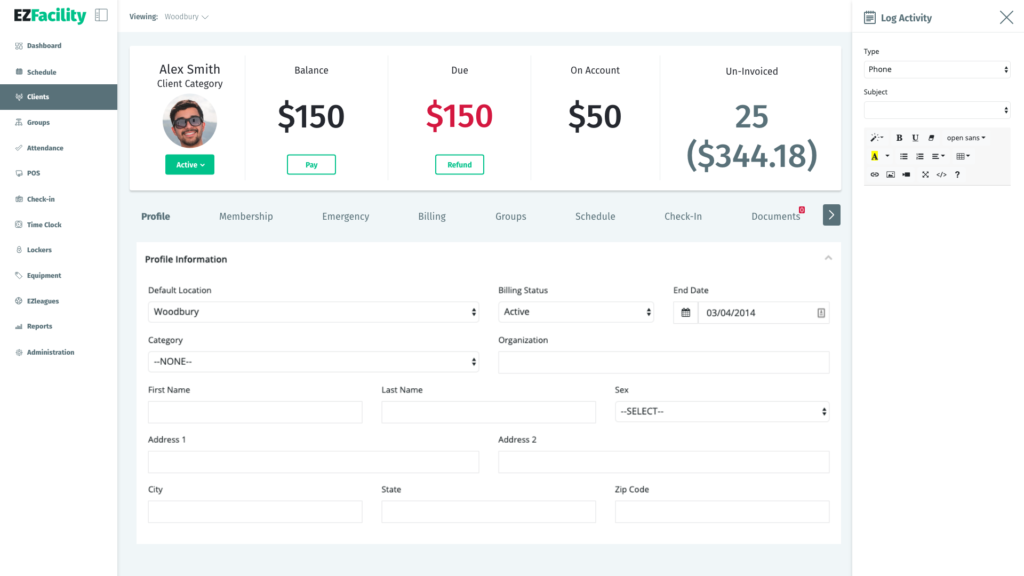Toggle the client's Active status
Viewport: 1024px width, 576px height.
pyautogui.click(x=189, y=164)
